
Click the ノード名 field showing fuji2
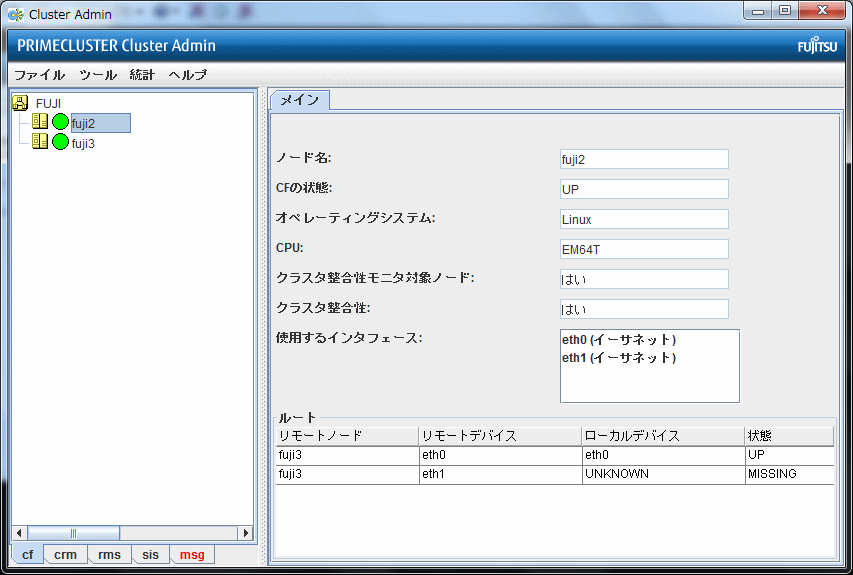coord(644,159)
